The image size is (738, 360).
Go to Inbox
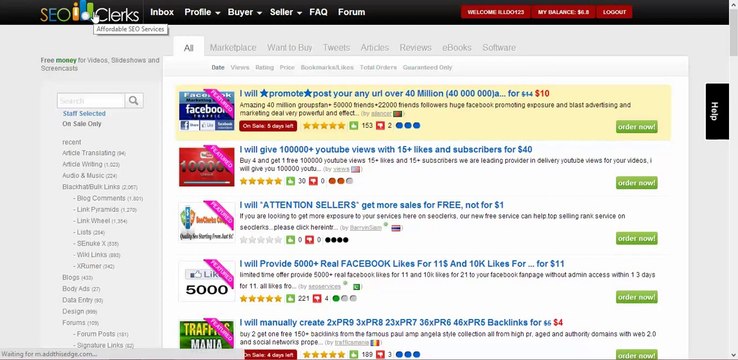click(x=162, y=12)
